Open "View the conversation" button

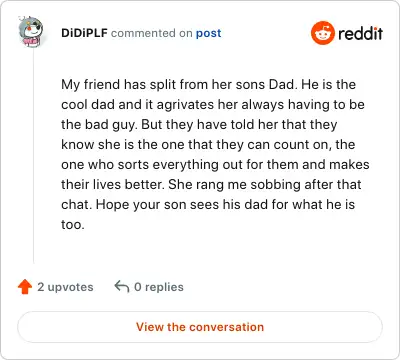(200, 327)
